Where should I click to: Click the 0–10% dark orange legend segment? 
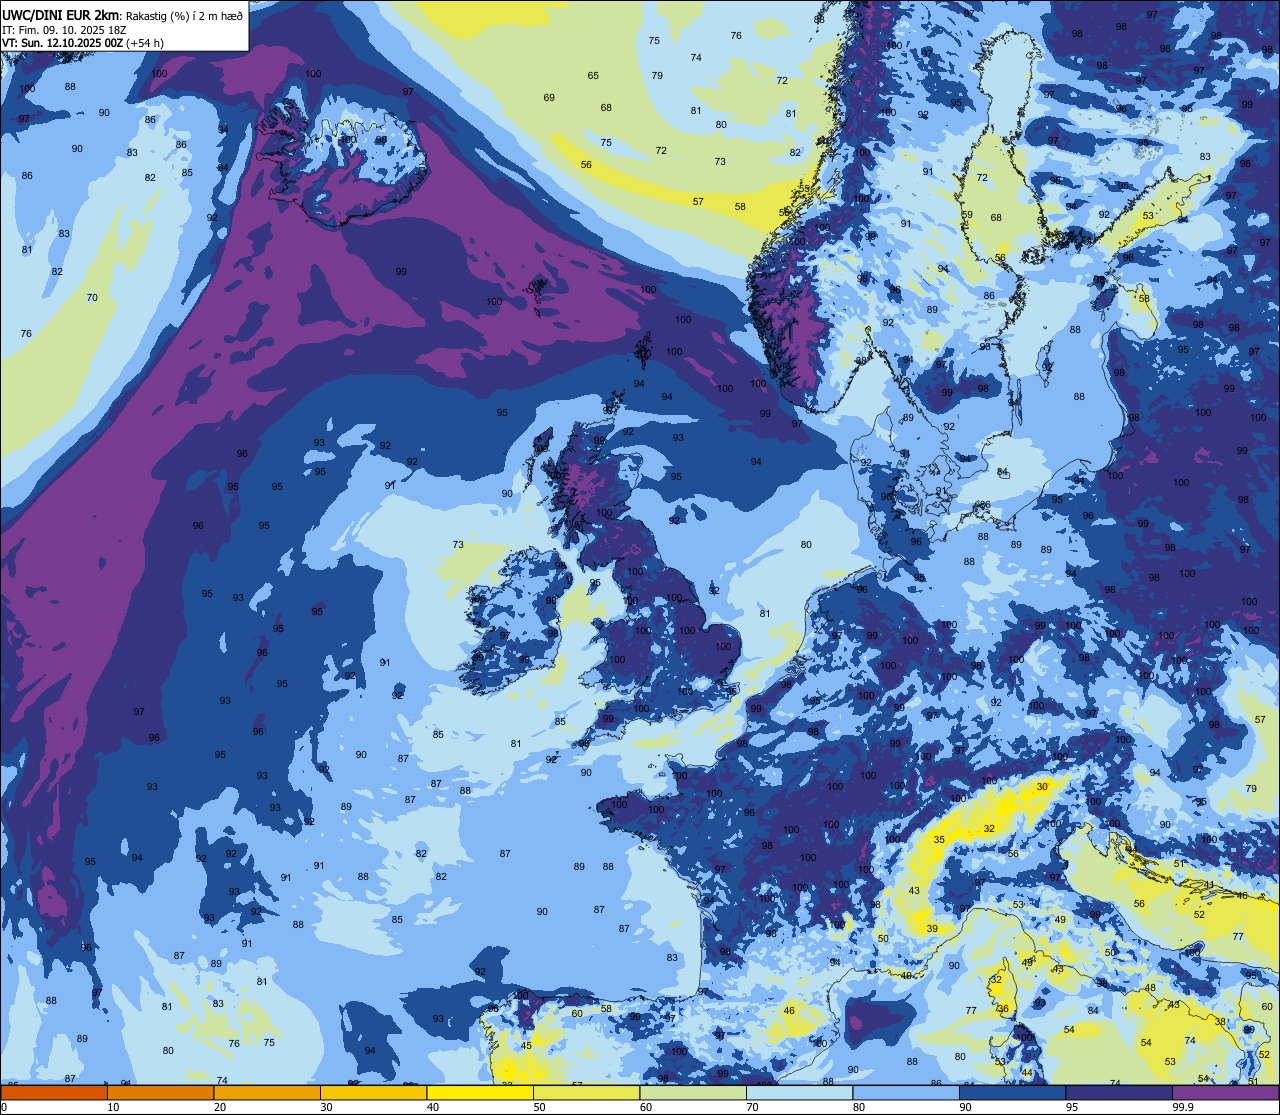pyautogui.click(x=53, y=1093)
